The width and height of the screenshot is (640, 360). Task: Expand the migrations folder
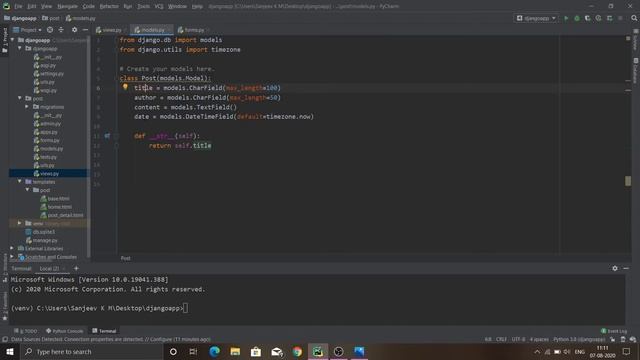27,107
